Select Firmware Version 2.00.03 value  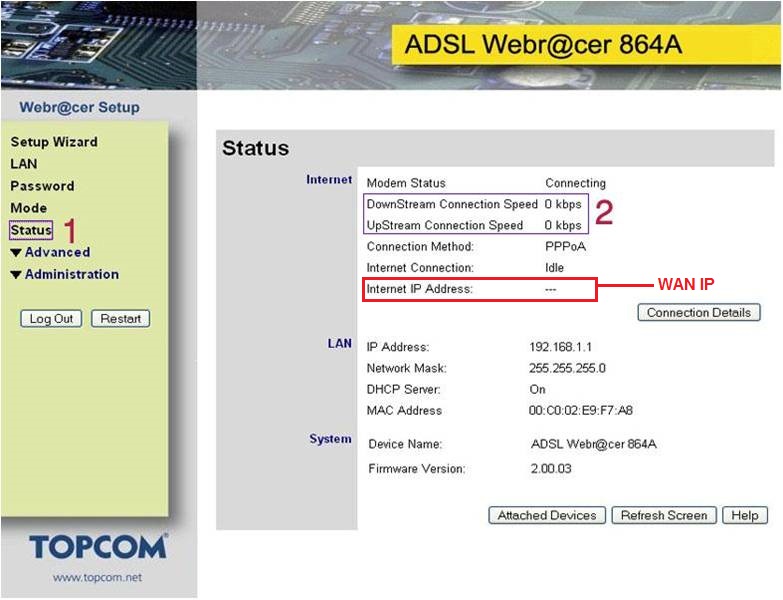click(551, 469)
